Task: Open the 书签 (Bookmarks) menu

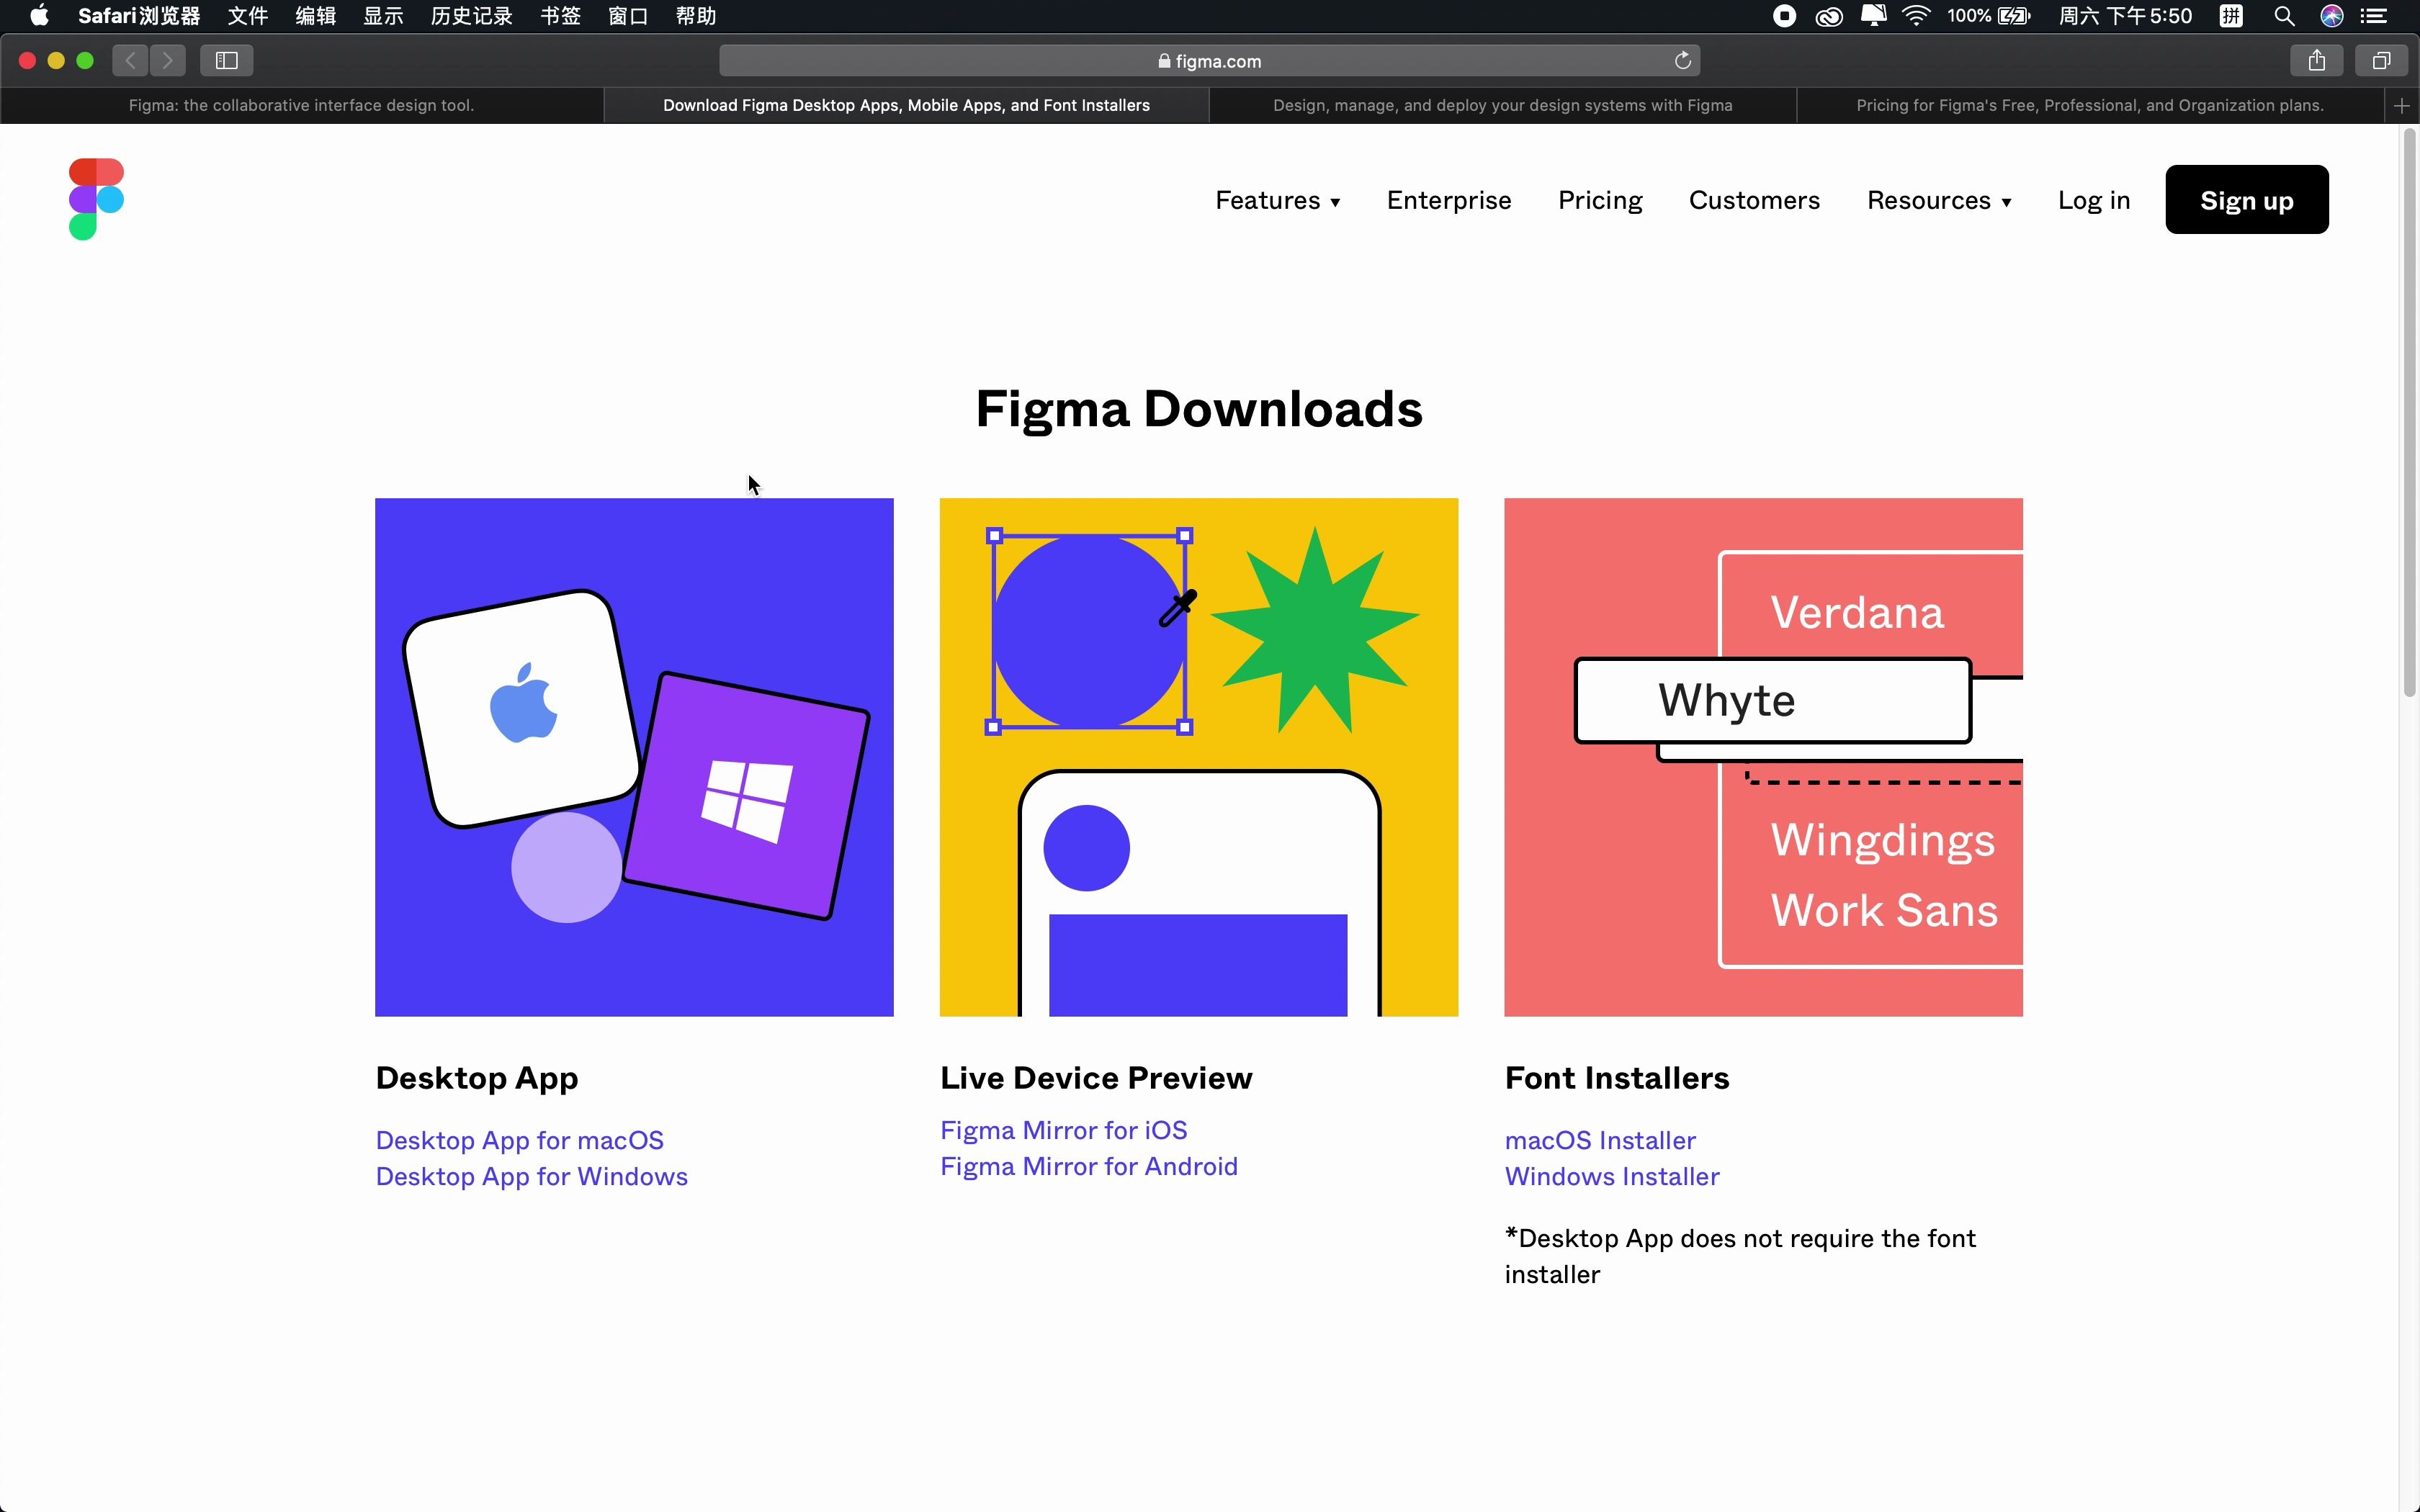Action: pos(560,16)
